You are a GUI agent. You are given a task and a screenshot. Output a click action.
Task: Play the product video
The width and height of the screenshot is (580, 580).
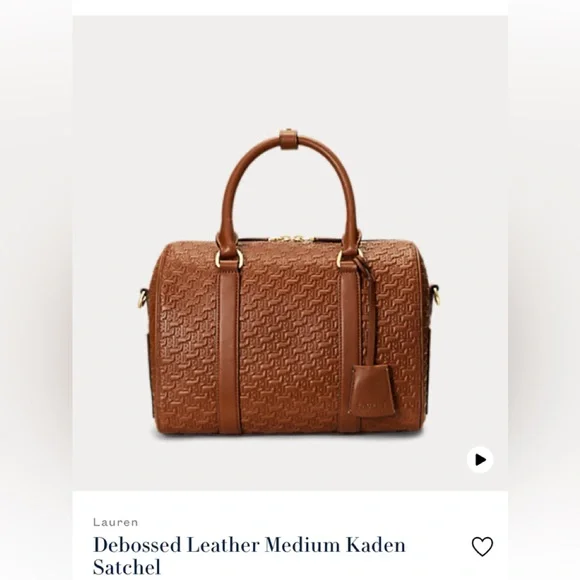pyautogui.click(x=480, y=460)
